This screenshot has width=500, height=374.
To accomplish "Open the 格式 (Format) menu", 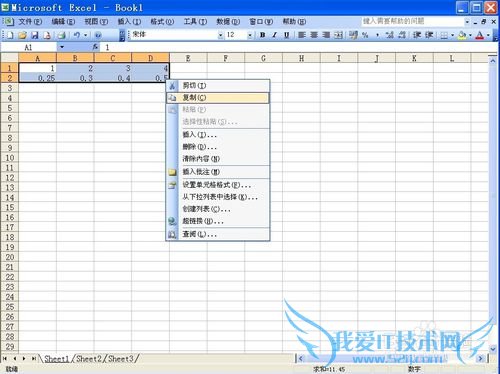I will 162,22.
